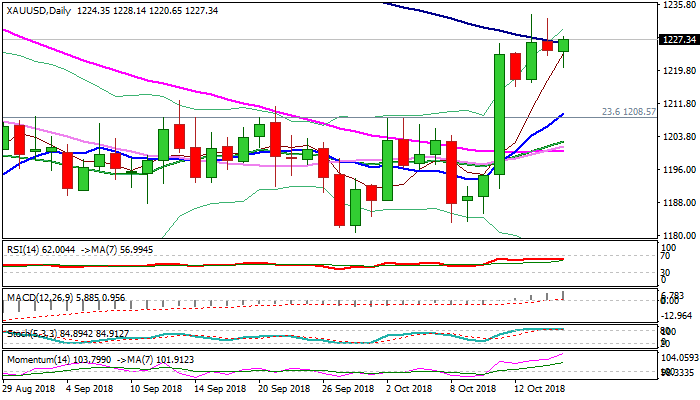
Task: Click the 12 Oct 2018 date label
Action: point(538,388)
